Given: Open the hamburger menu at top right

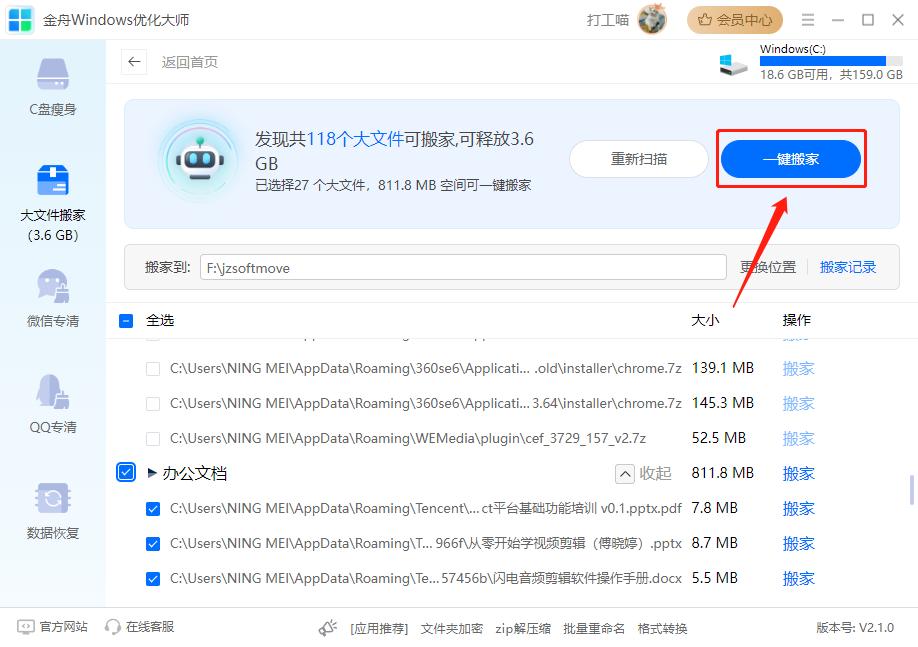Looking at the screenshot, I should (x=806, y=20).
